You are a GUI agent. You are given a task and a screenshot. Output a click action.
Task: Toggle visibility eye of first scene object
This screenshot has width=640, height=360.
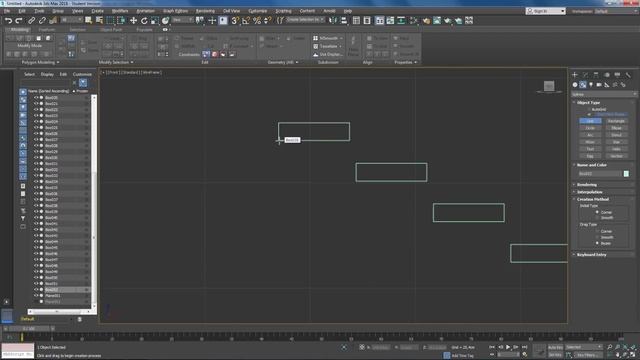point(36,98)
